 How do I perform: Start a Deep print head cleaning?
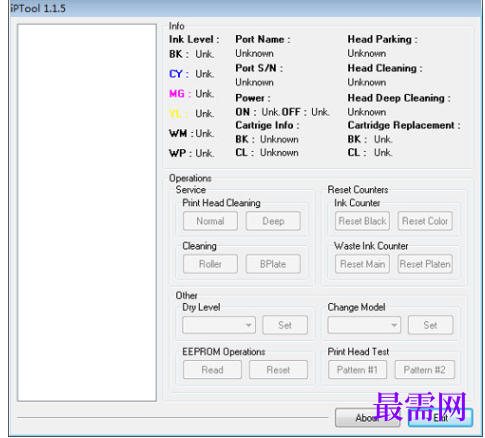[x=273, y=221]
